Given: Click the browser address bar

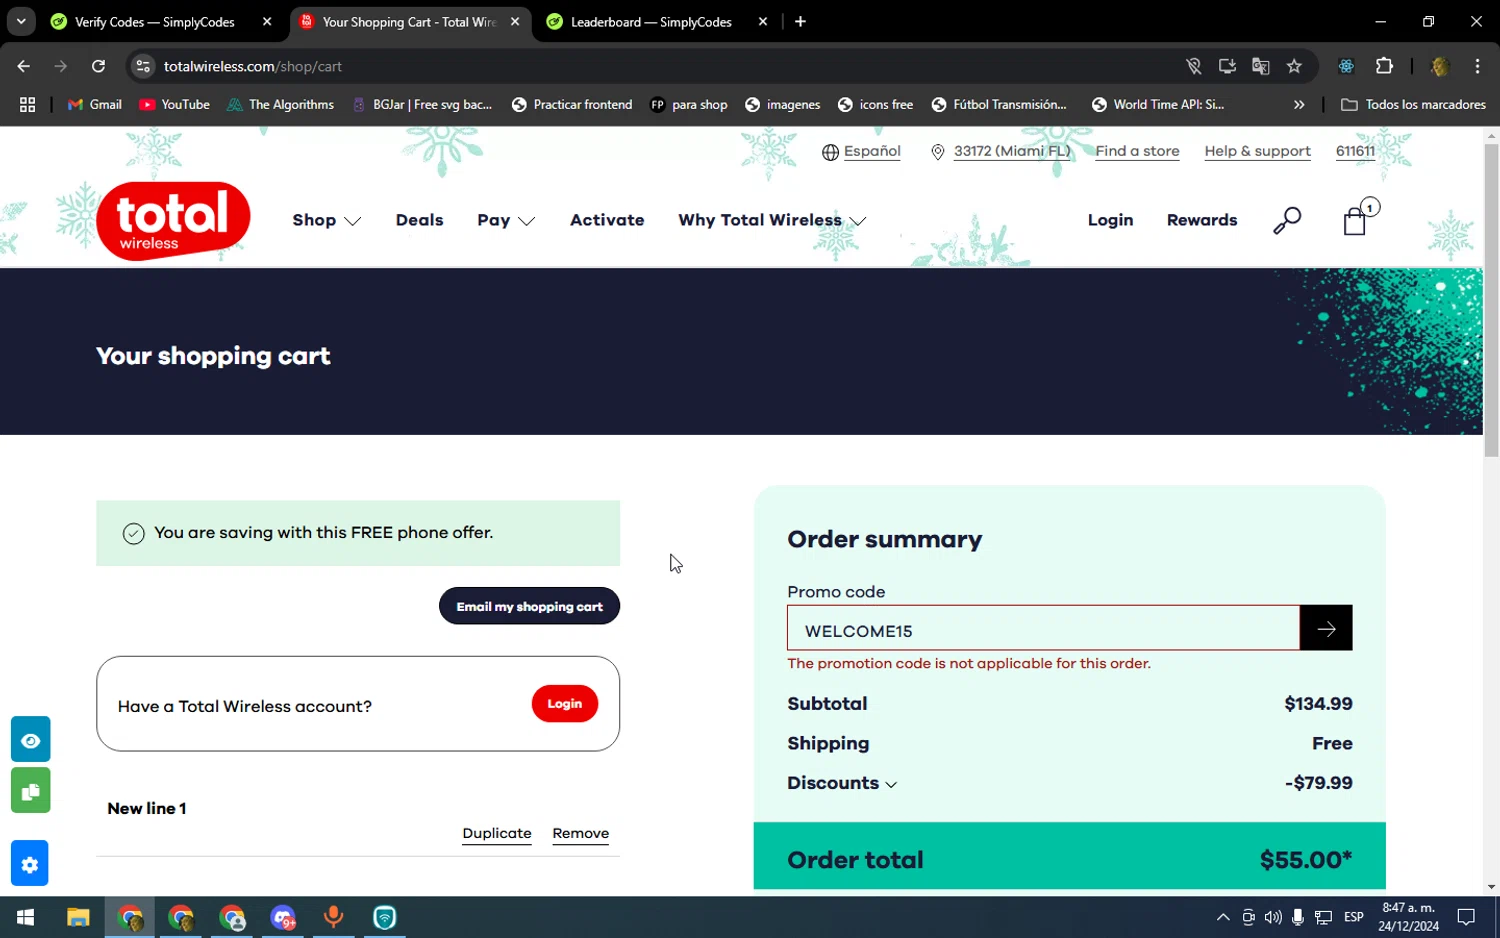Looking at the screenshot, I should click(660, 66).
